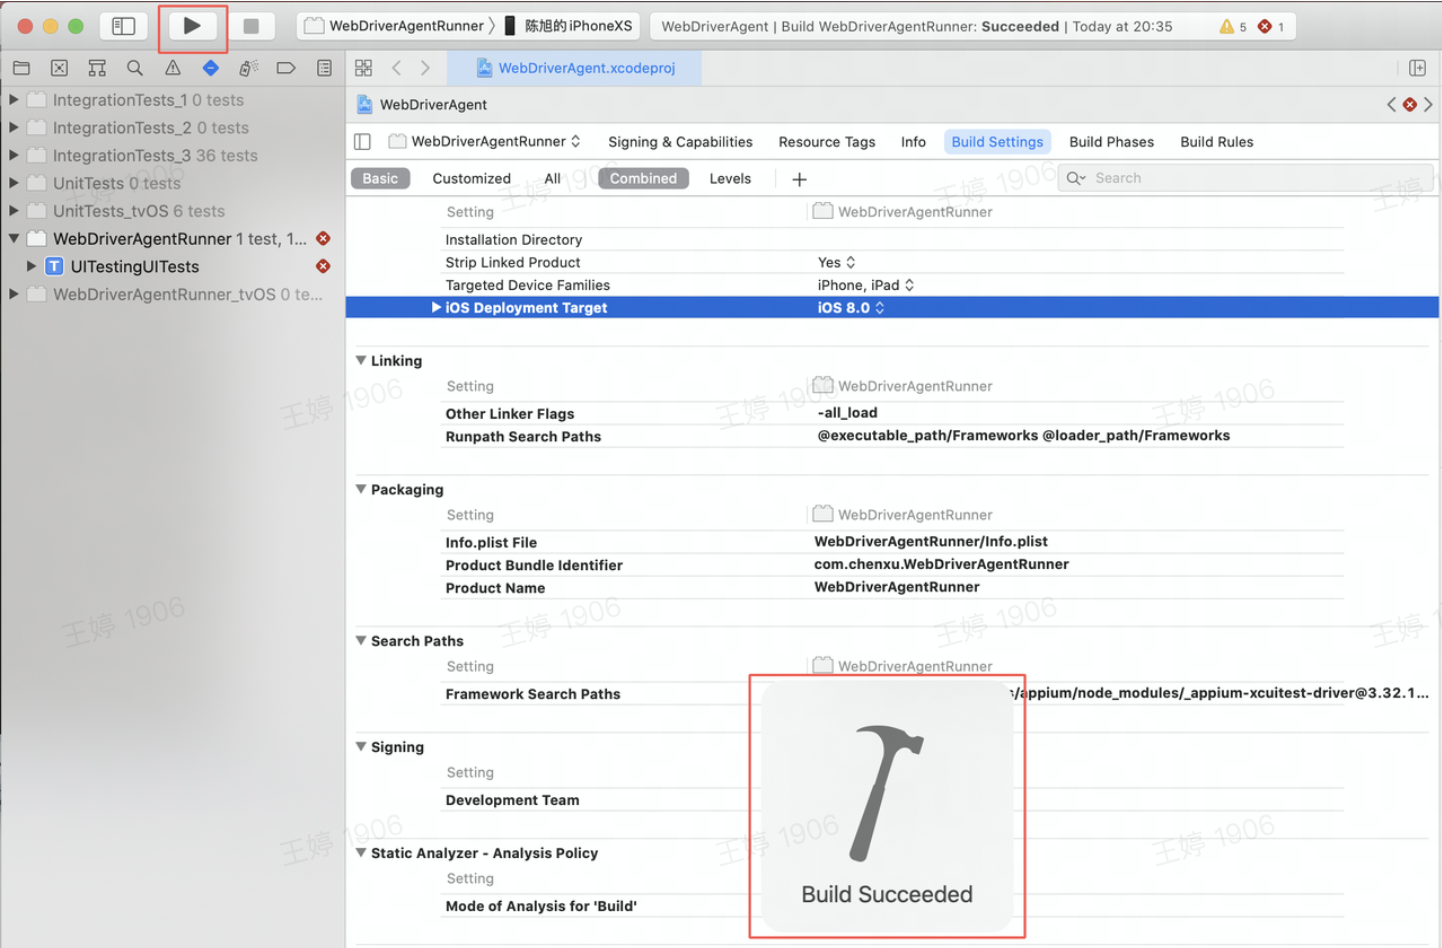This screenshot has height=948, width=1442.
Task: Expand the UnitTests test group
Action: coord(14,183)
